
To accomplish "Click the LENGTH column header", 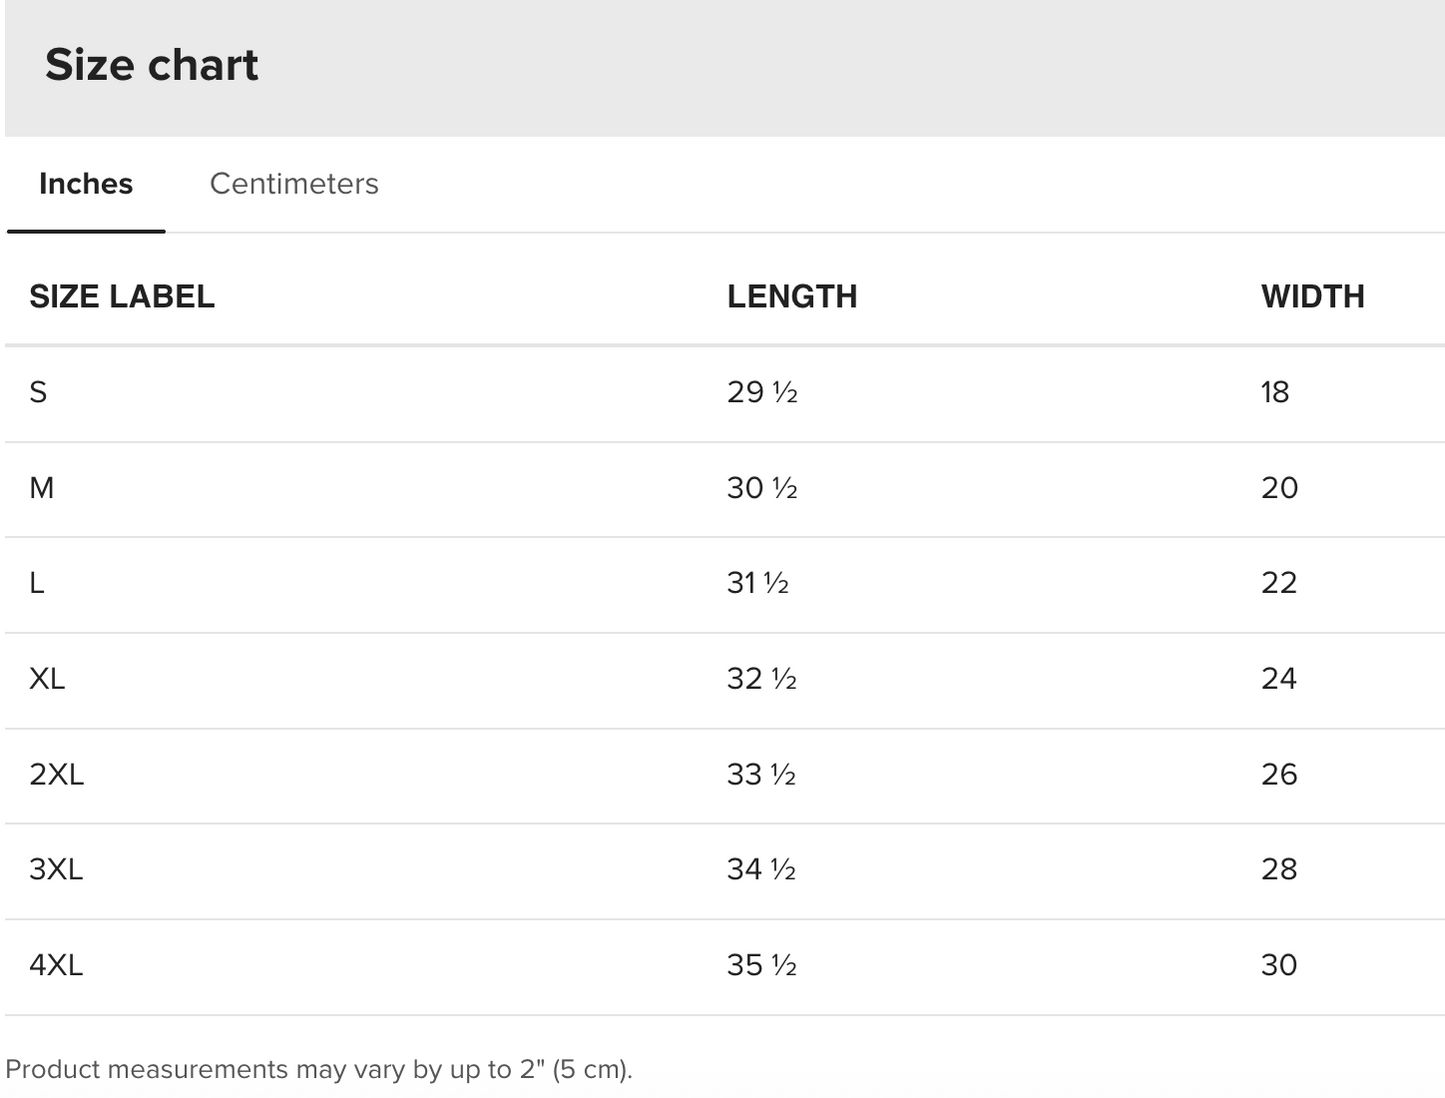I will pyautogui.click(x=792, y=297).
